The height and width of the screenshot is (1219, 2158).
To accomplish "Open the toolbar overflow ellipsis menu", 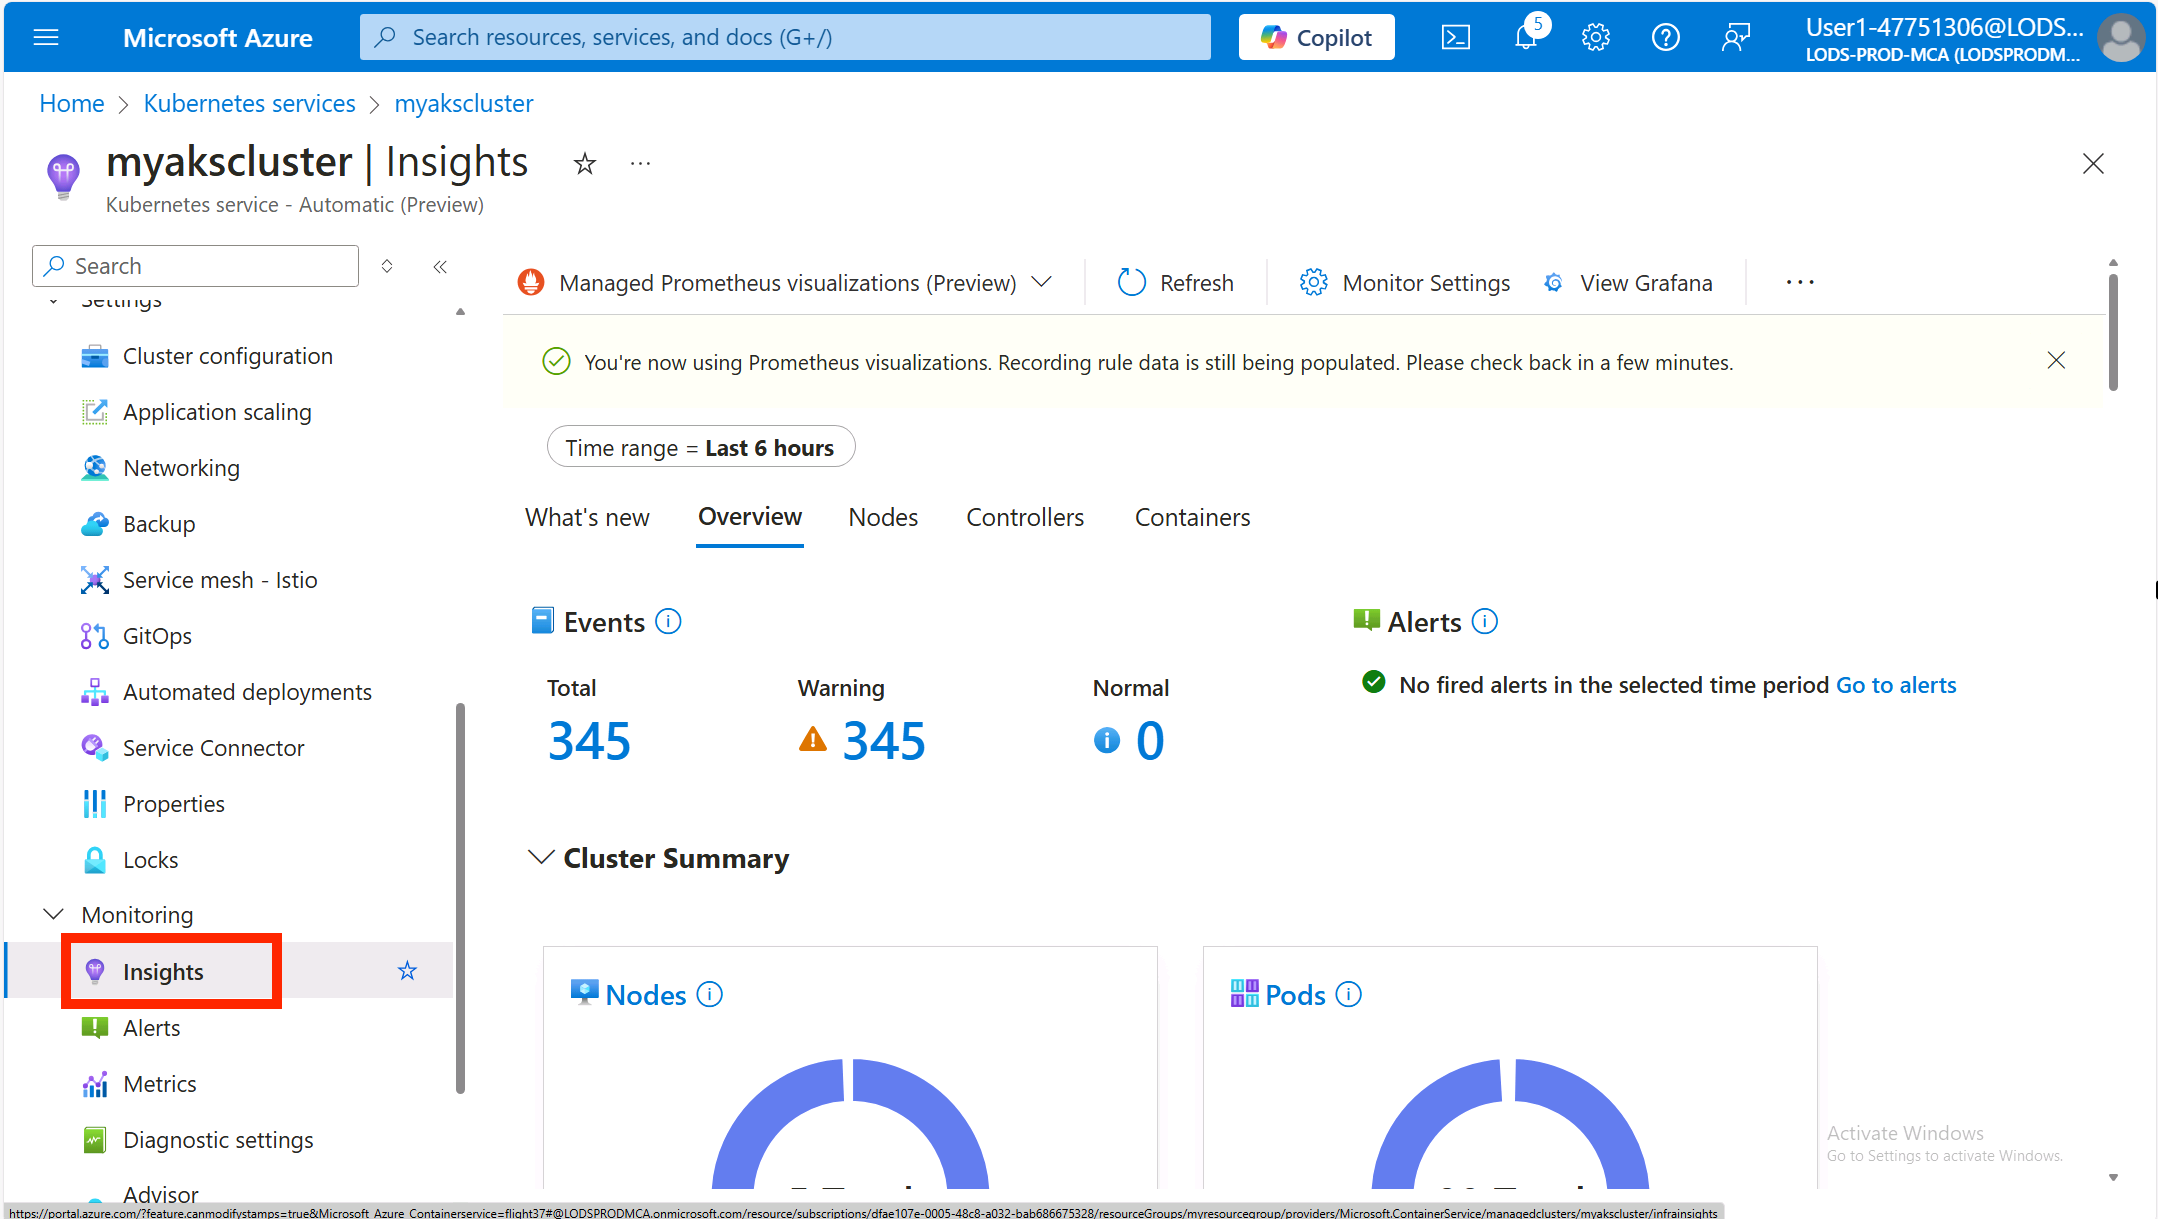I will 1800,283.
